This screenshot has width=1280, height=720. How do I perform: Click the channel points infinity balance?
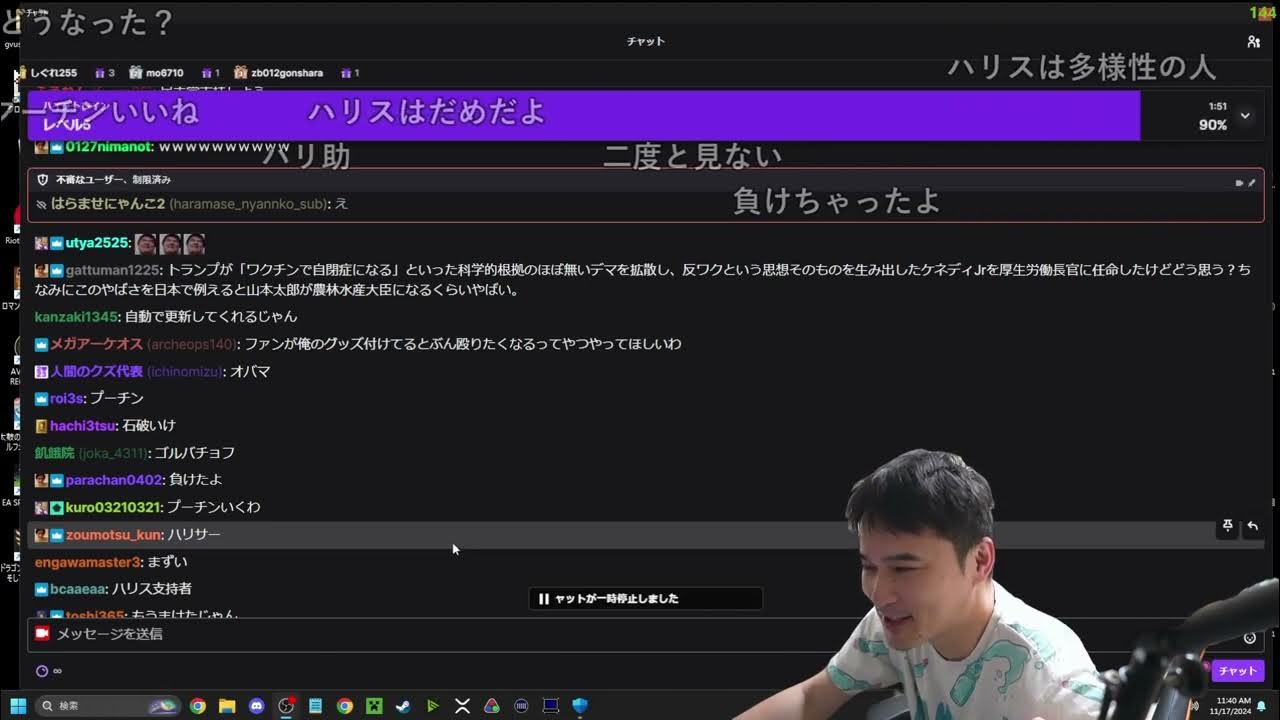pos(48,671)
